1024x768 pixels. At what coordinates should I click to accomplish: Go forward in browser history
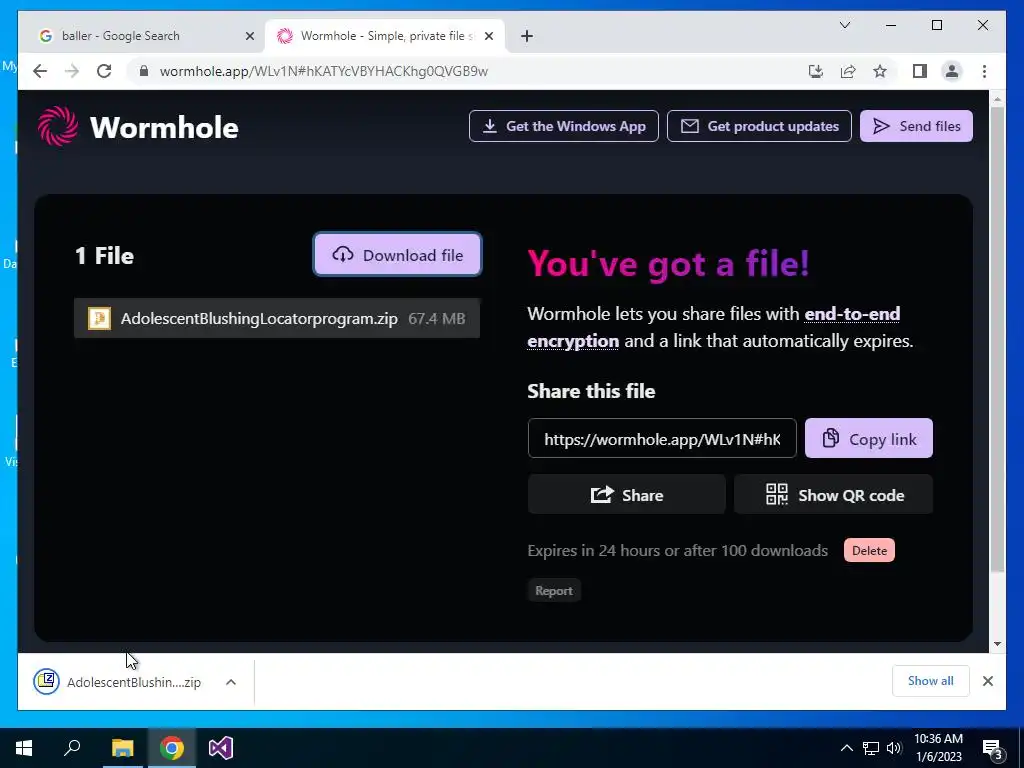click(x=72, y=71)
